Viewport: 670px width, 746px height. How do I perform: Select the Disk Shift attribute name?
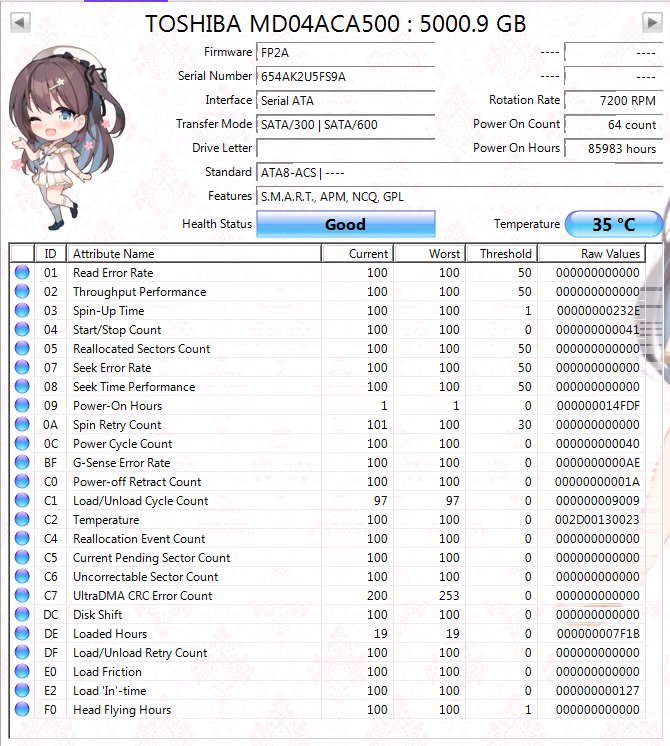[x=98, y=615]
